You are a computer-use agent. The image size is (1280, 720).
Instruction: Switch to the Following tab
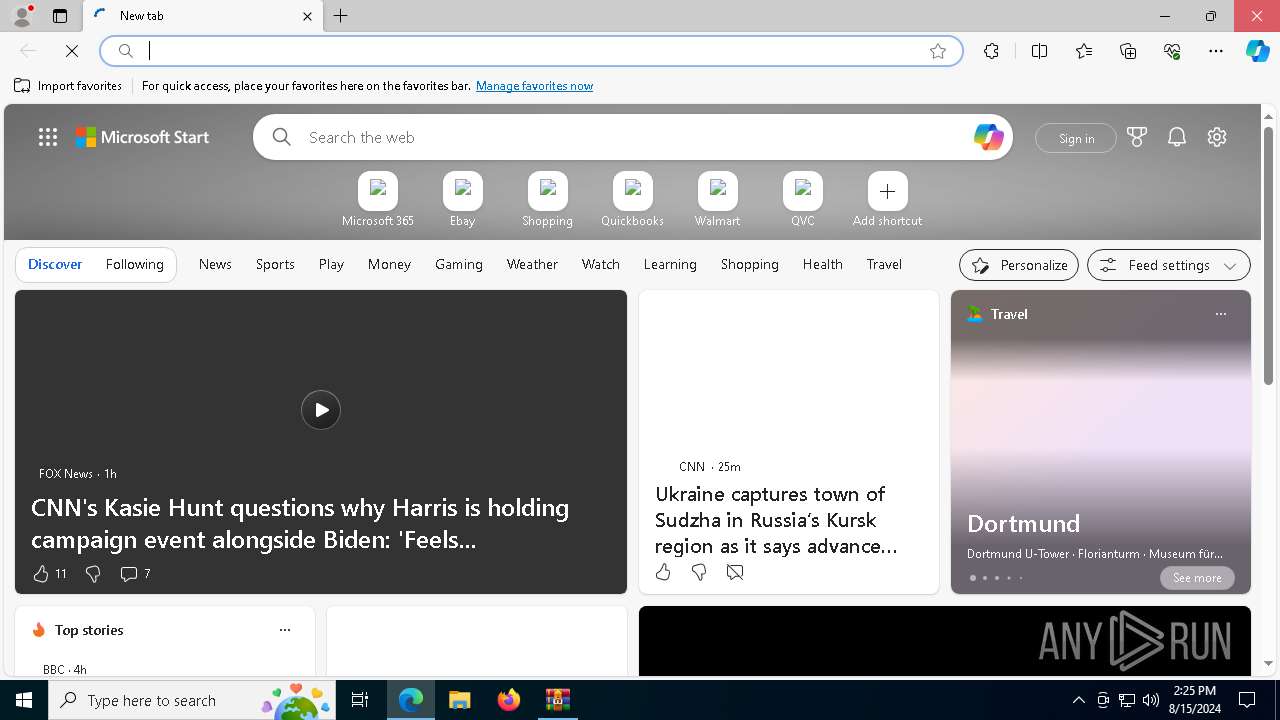[135, 264]
